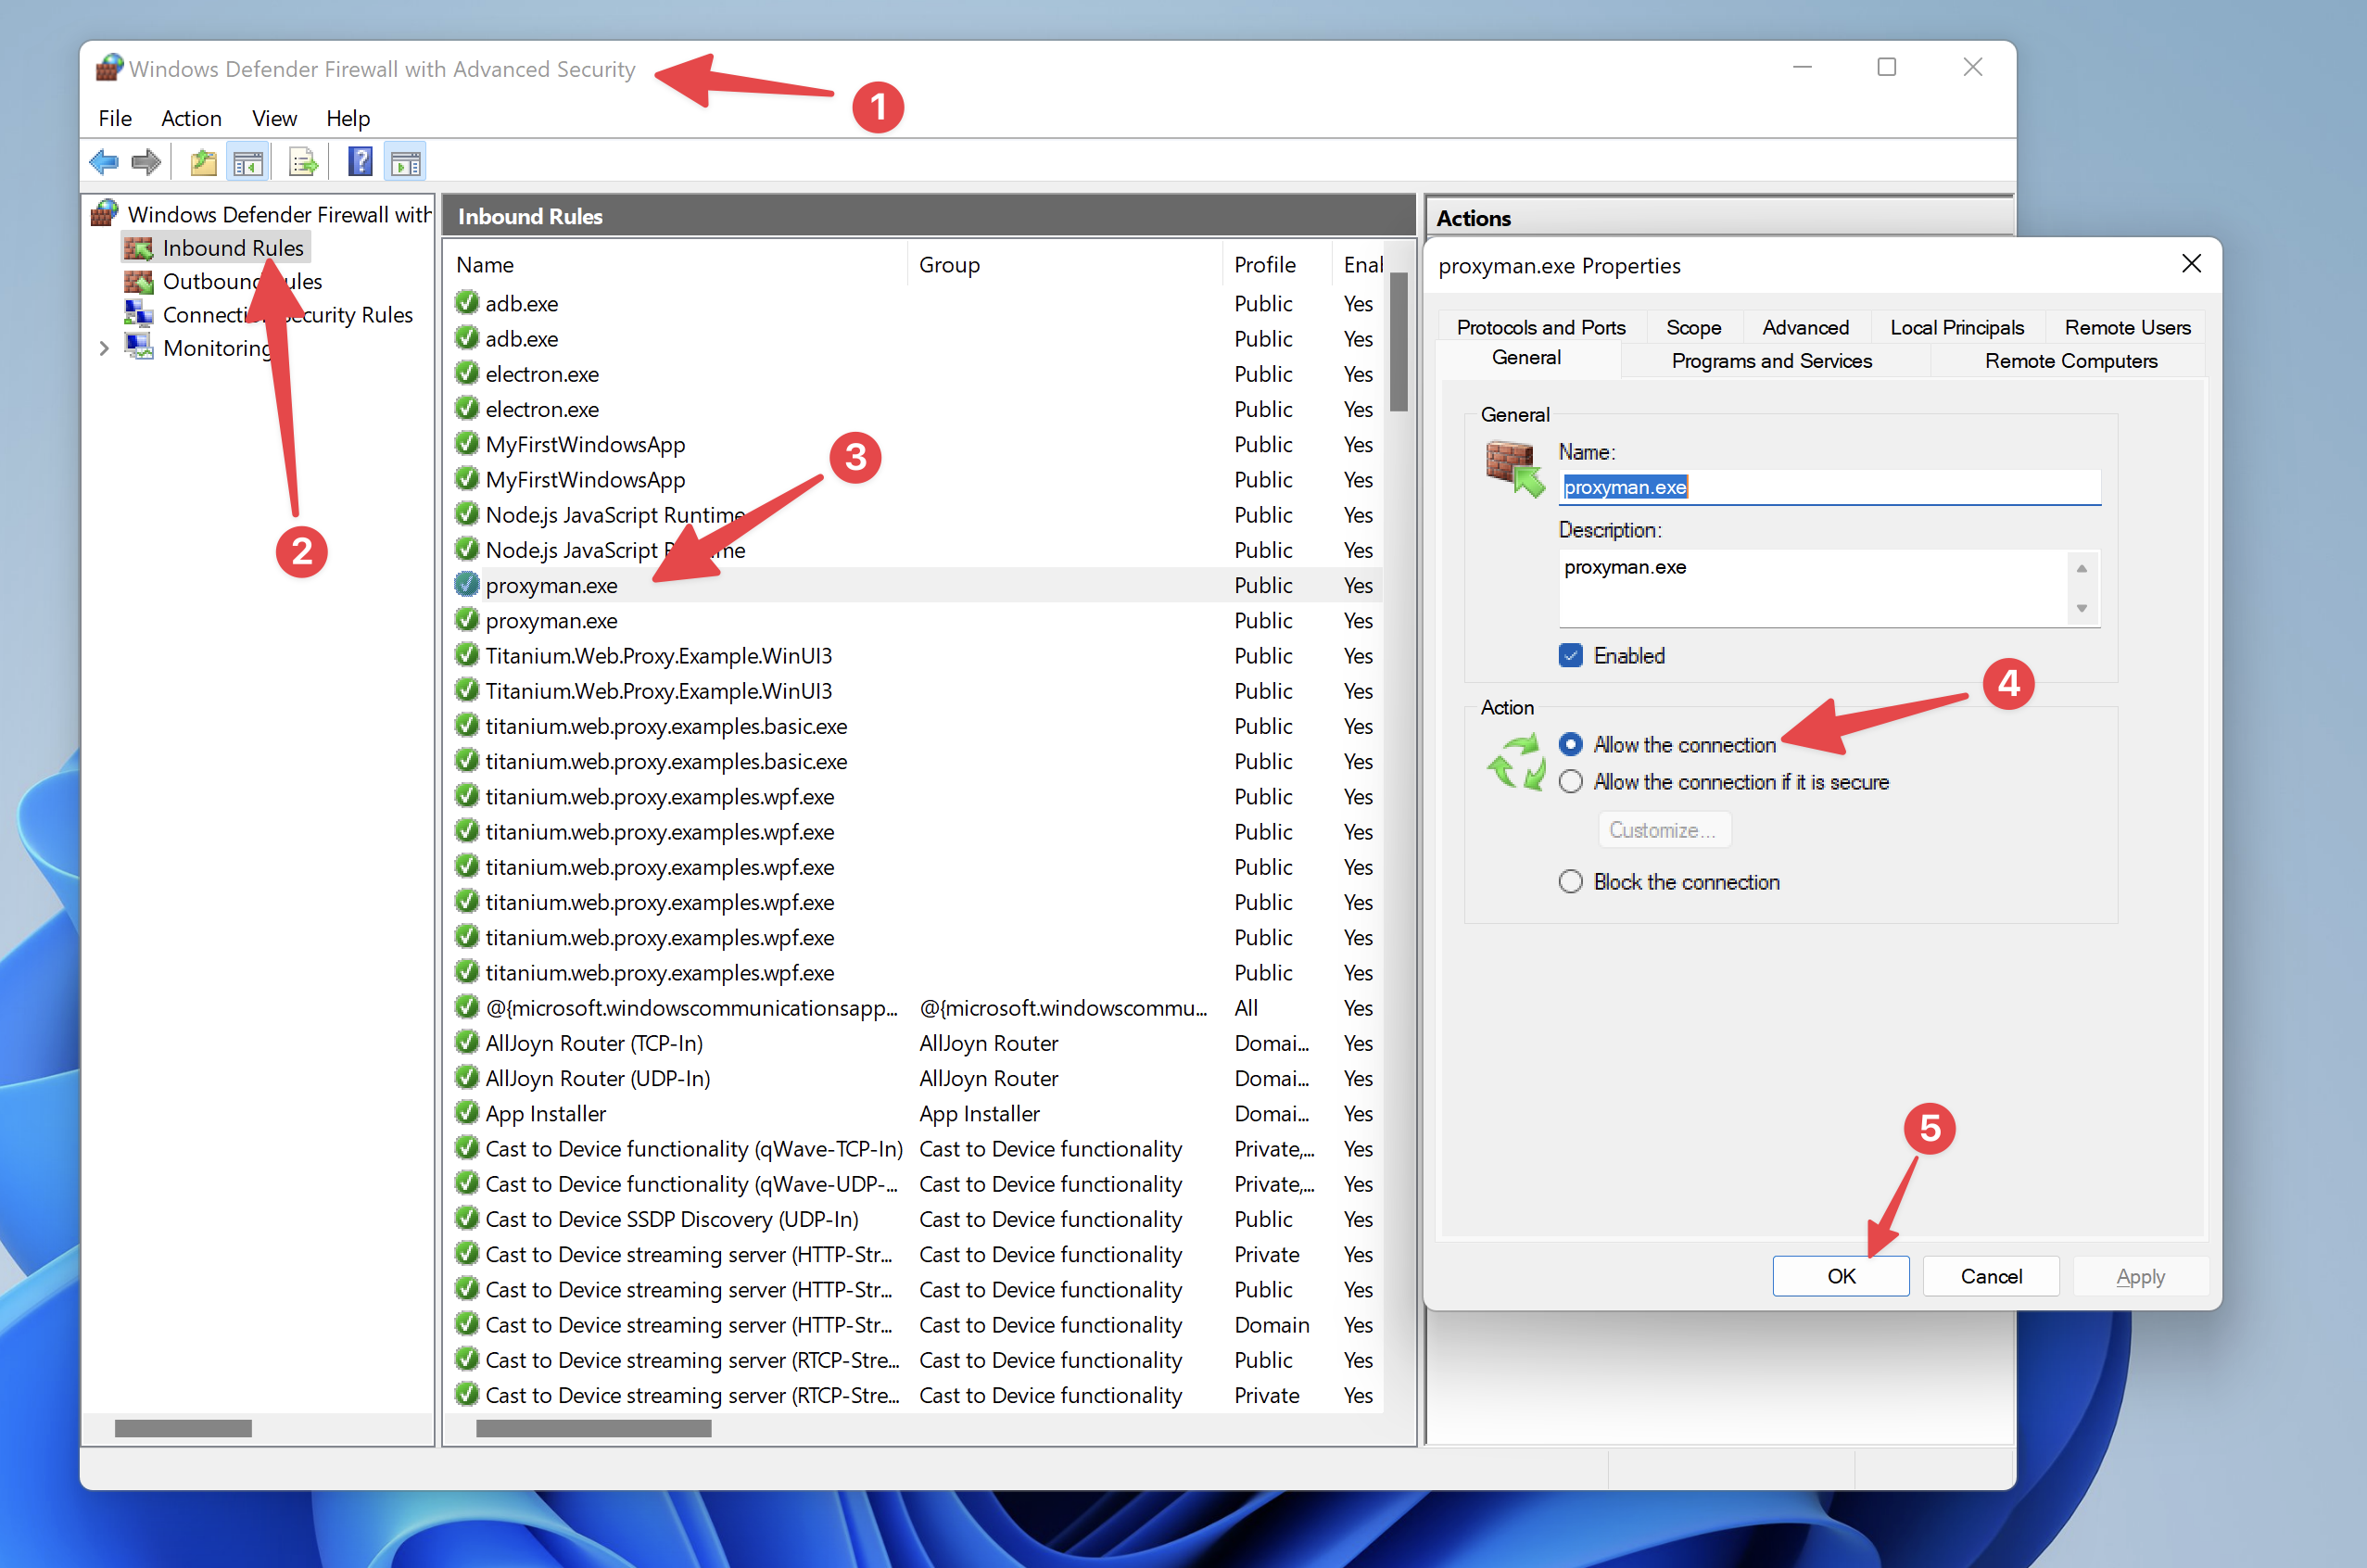2367x1568 pixels.
Task: Click the Outbound Rules firewall icon
Action: click(138, 281)
